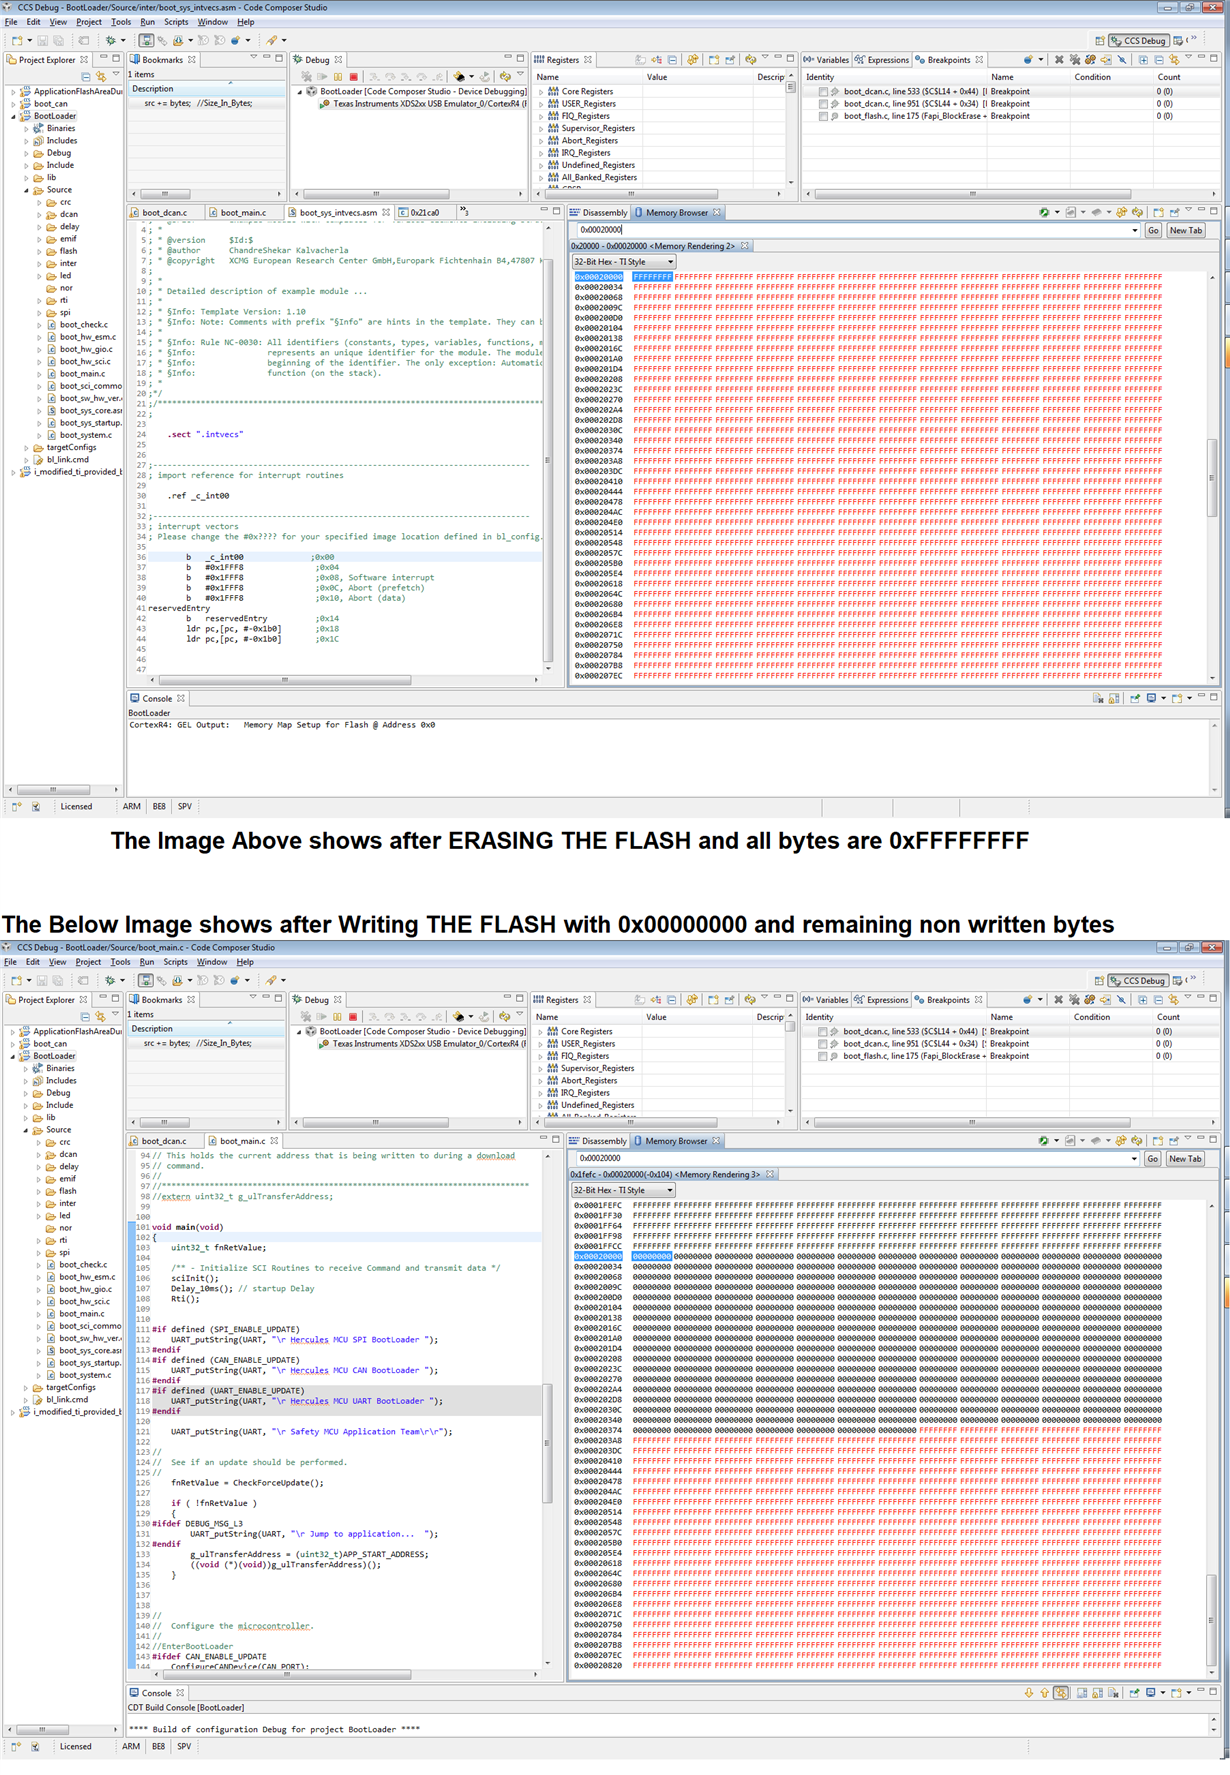This screenshot has height=1775, width=1230.
Task: Switch to Expressions tab in lower window
Action: coord(881,1000)
